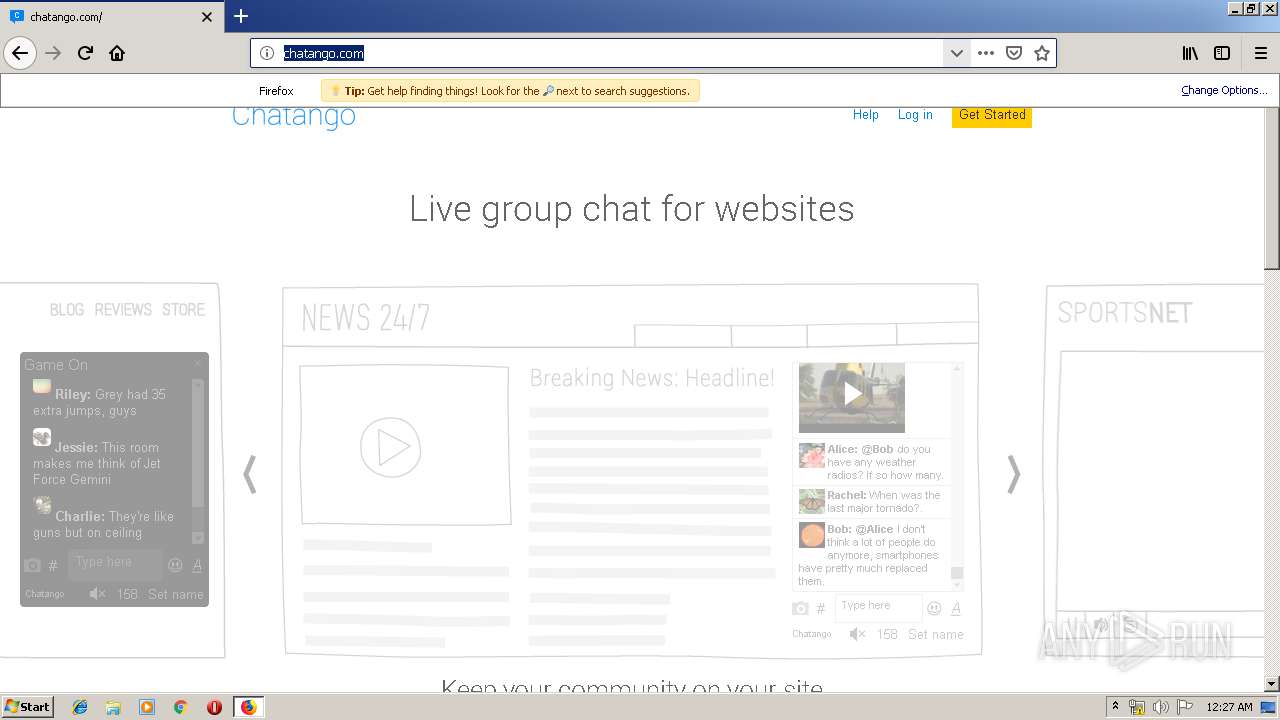
Task: Open Action Center flag icon
Action: click(x=1185, y=707)
